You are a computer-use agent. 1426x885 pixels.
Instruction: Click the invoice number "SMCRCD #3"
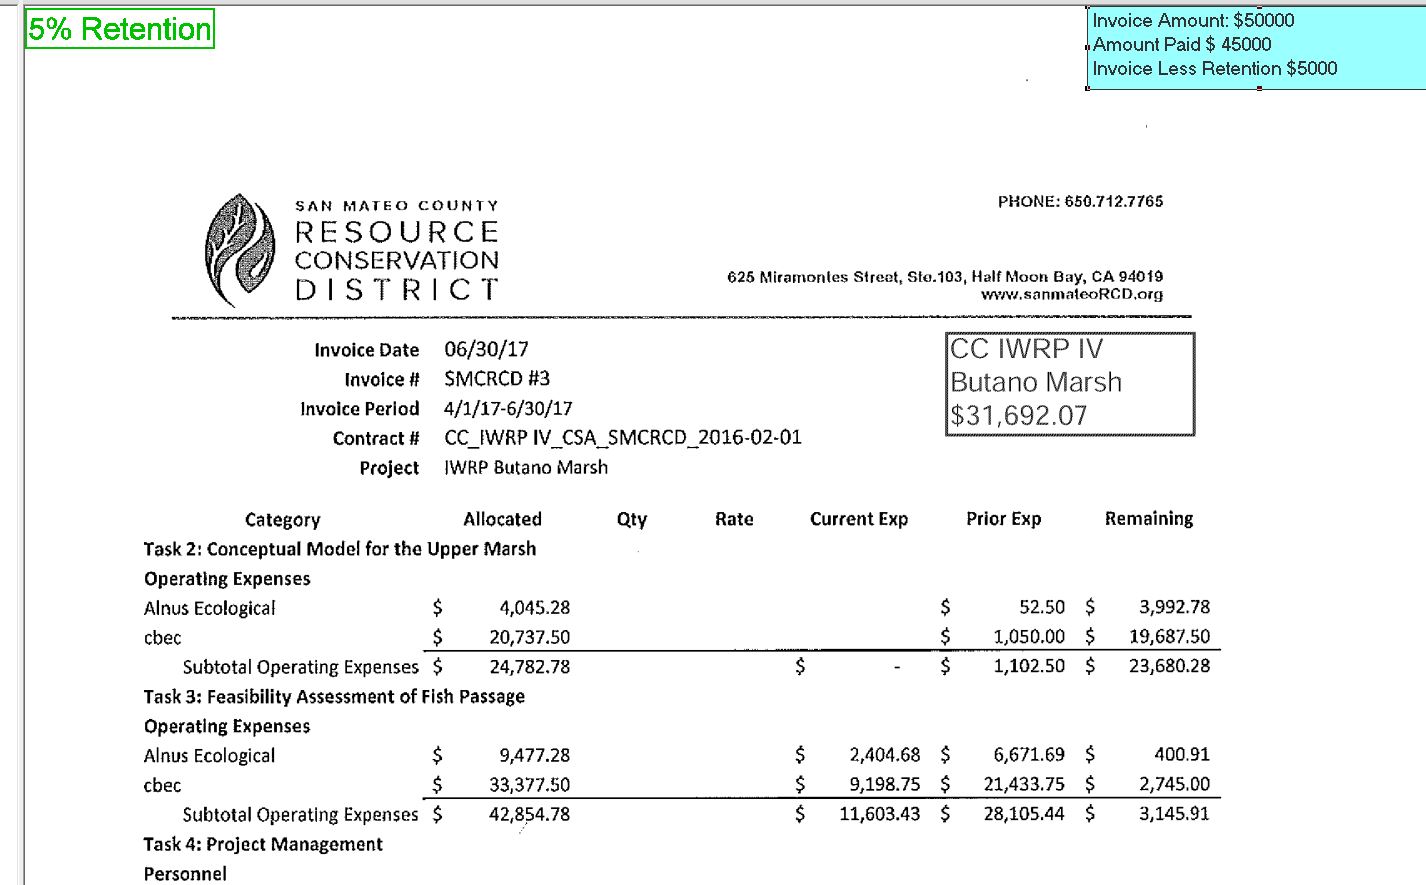click(x=497, y=379)
